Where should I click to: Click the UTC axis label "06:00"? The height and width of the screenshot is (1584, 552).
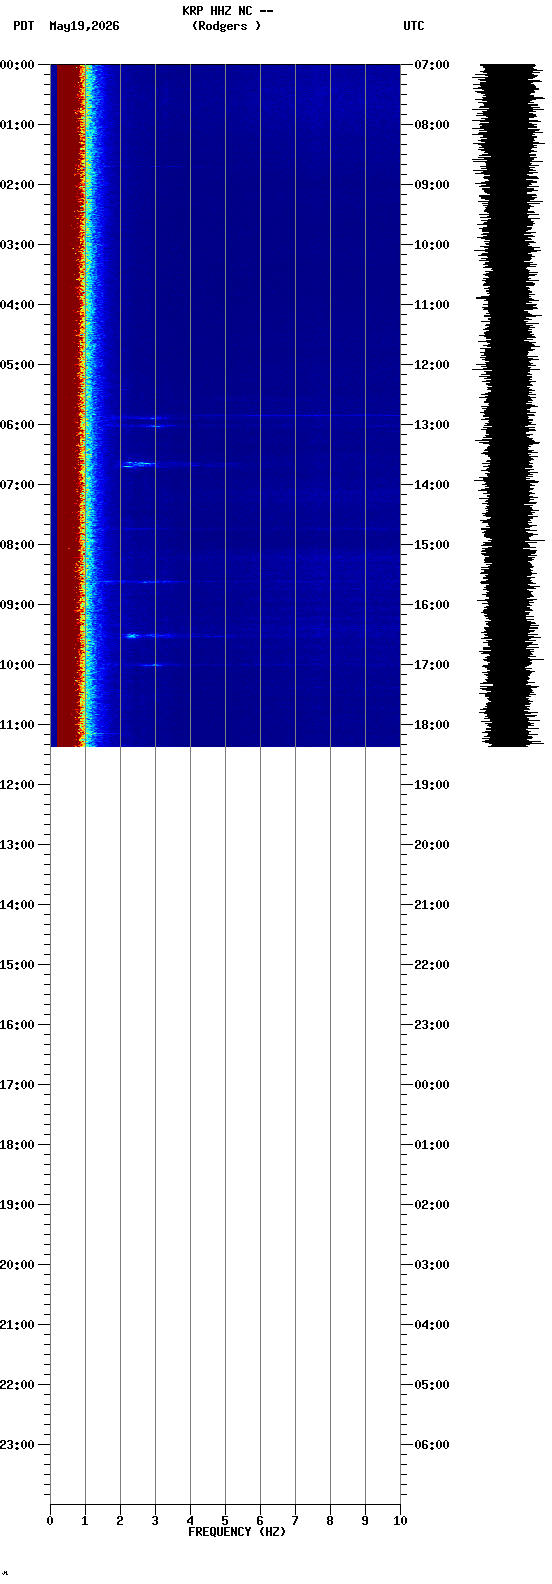tap(432, 1445)
